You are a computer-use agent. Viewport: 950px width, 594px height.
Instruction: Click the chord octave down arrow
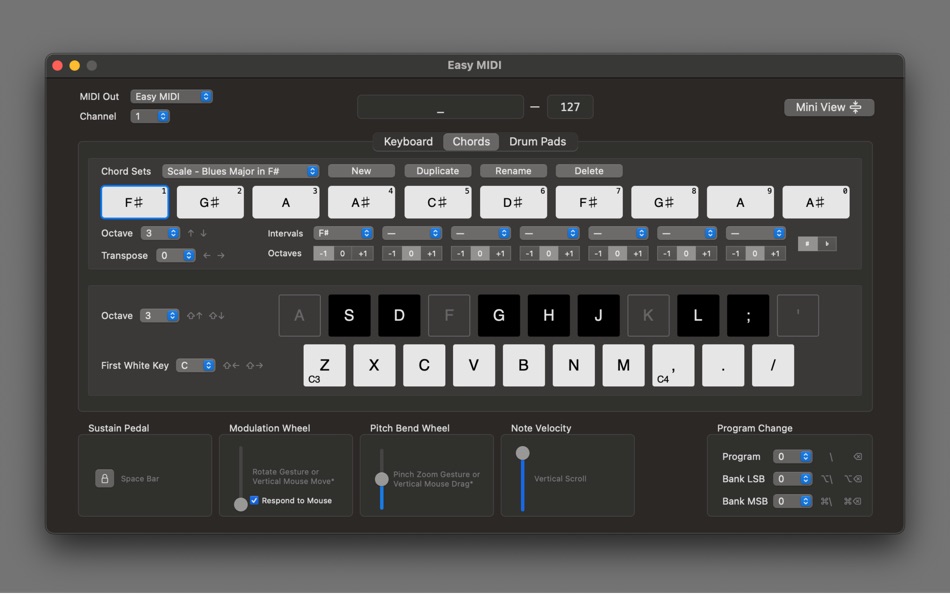click(x=204, y=233)
